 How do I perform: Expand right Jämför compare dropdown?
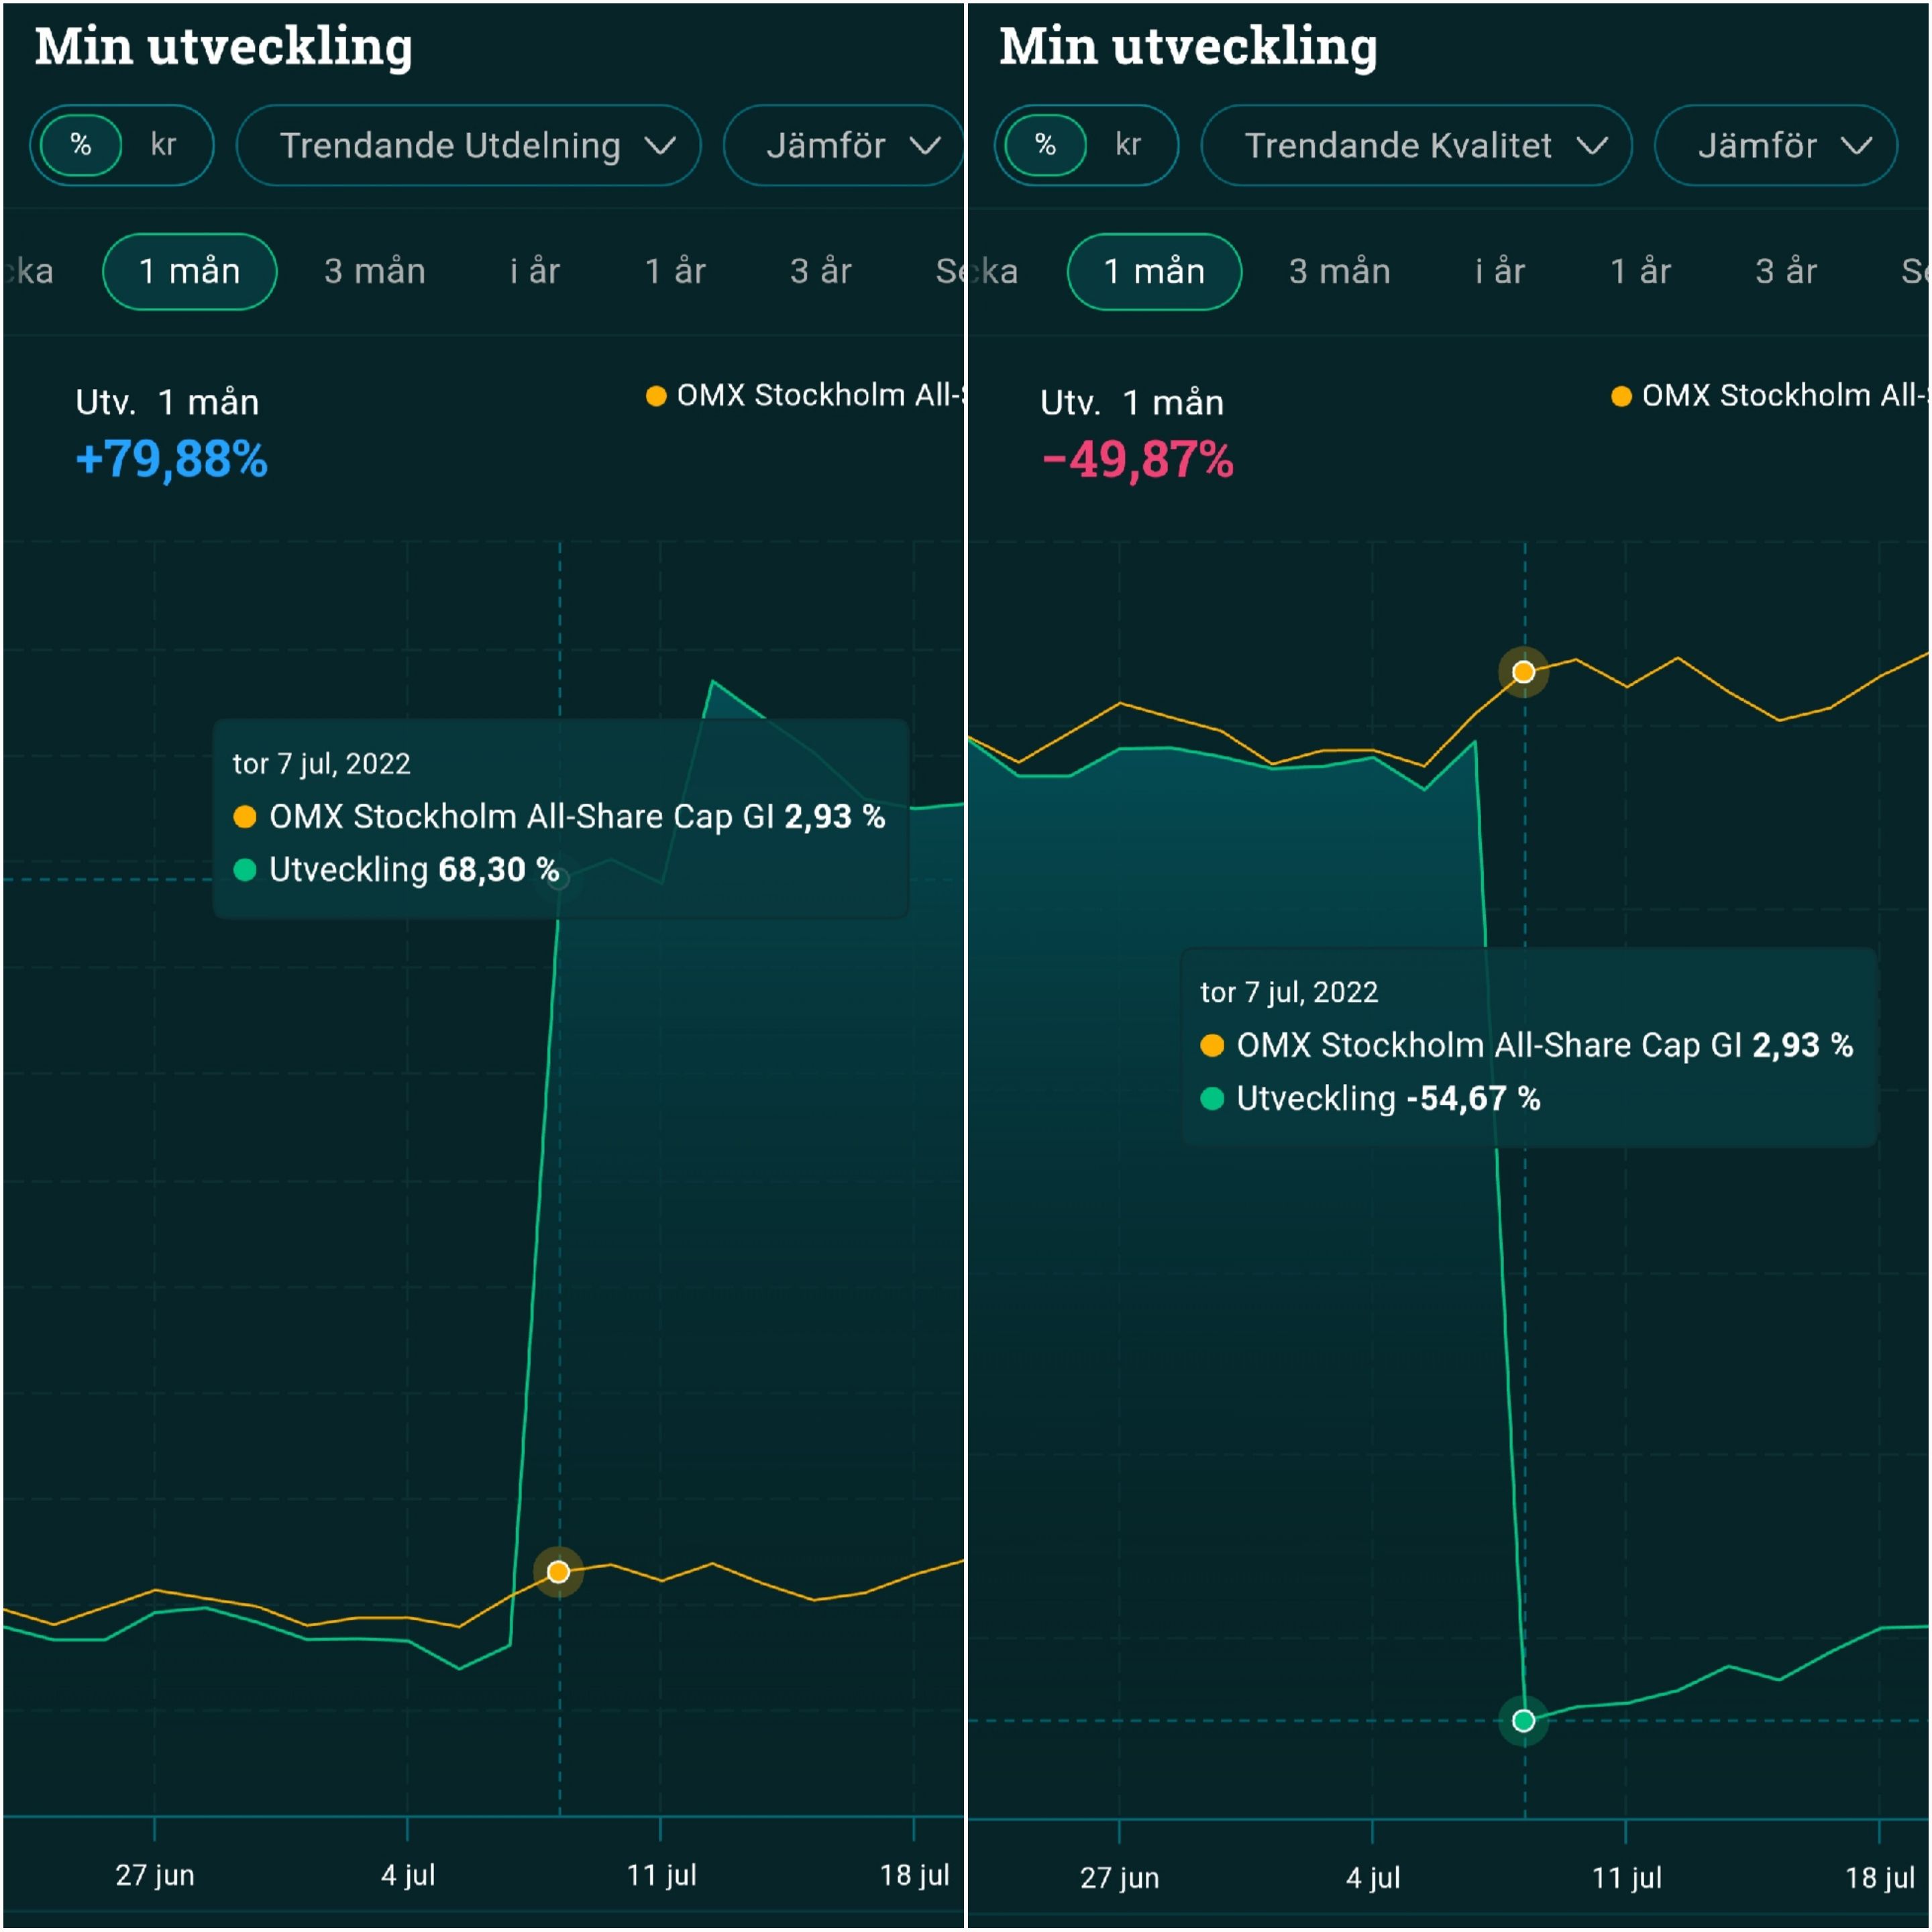[x=1775, y=146]
